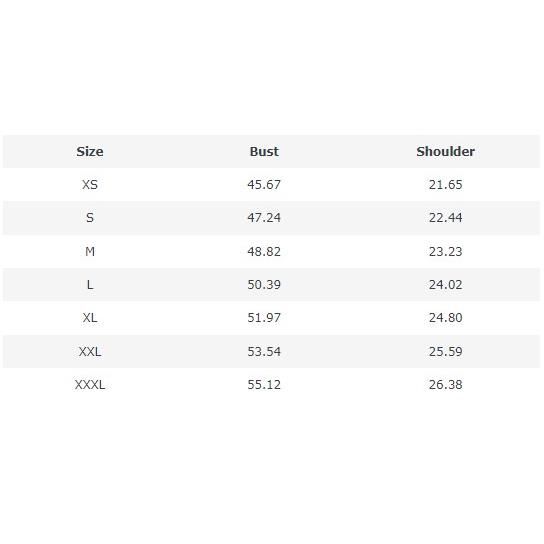Image resolution: width=544 pixels, height=544 pixels.
Task: Click bust value 50.39
Action: coord(264,285)
